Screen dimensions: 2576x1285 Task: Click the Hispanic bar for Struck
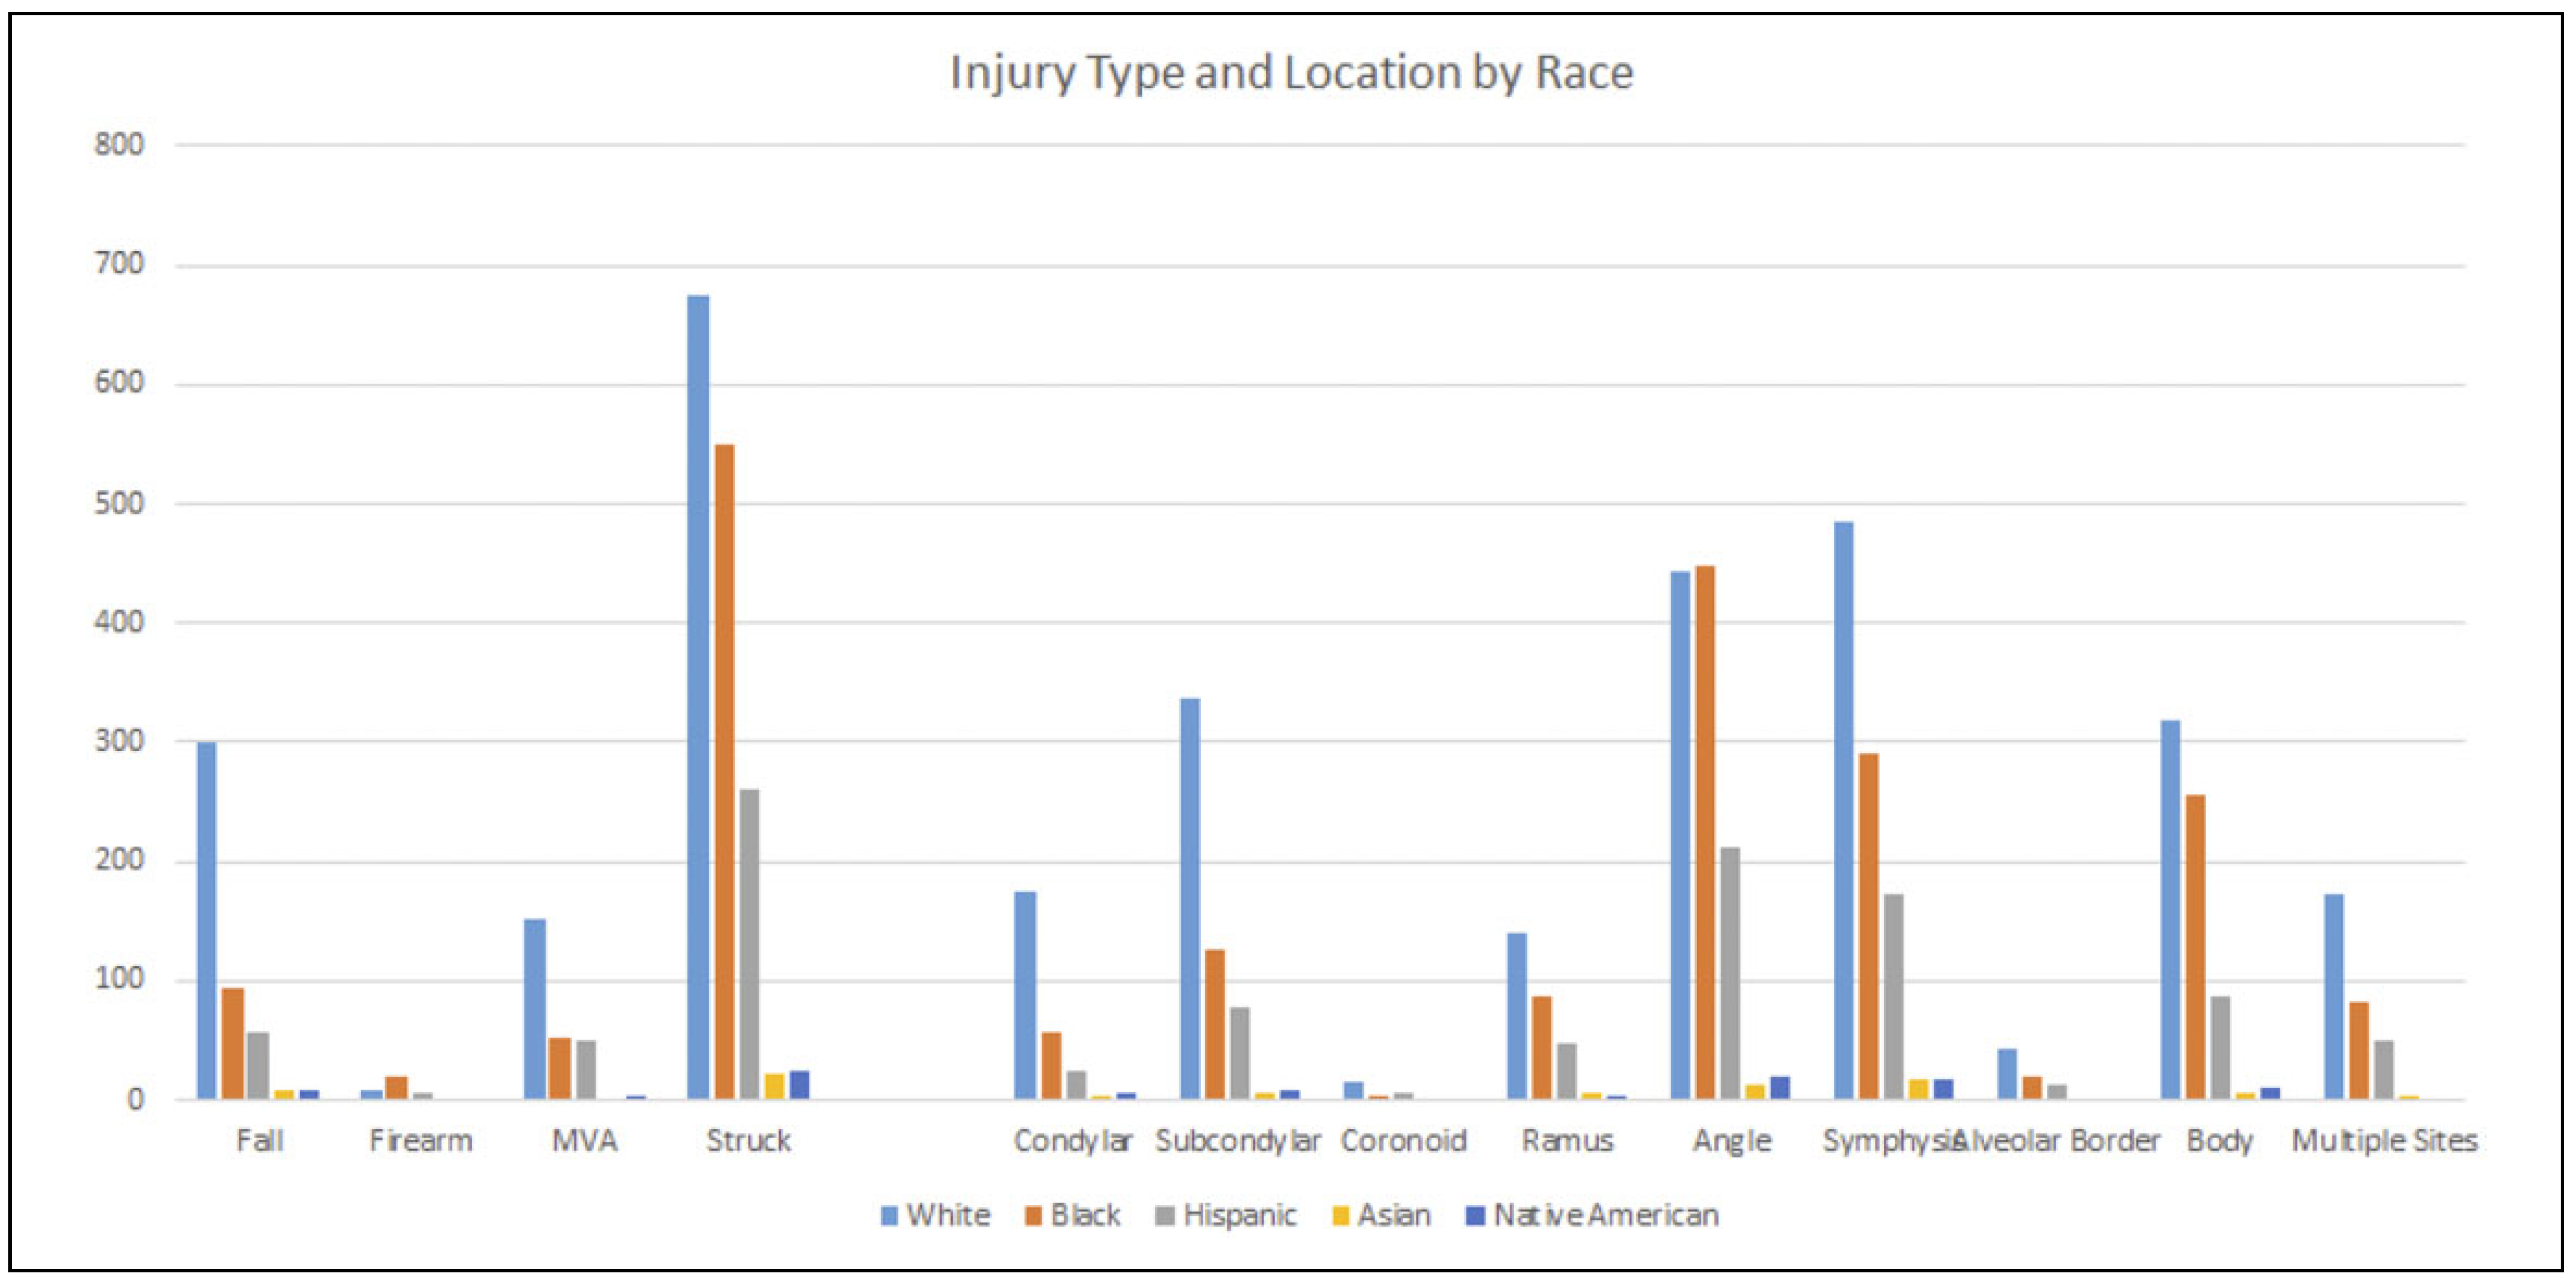(x=749, y=944)
